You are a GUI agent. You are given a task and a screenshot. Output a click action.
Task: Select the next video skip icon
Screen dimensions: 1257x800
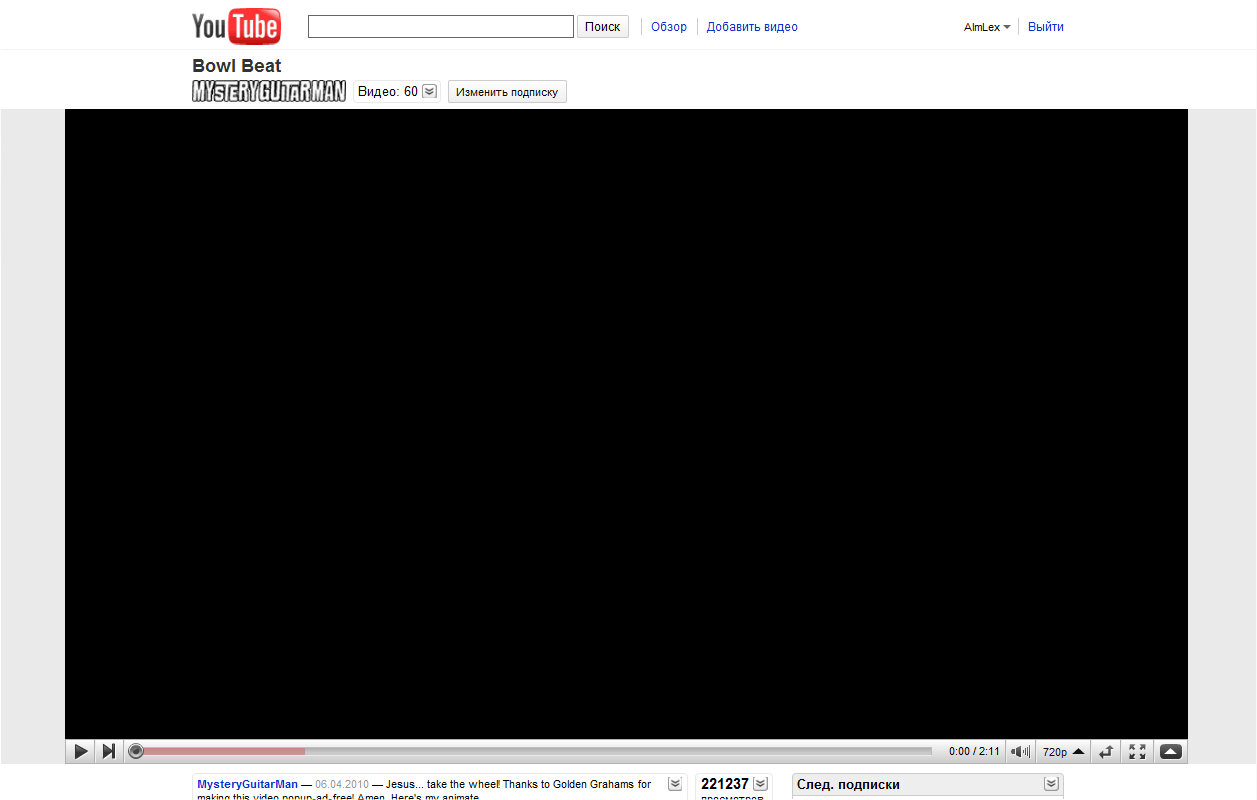[x=108, y=750]
